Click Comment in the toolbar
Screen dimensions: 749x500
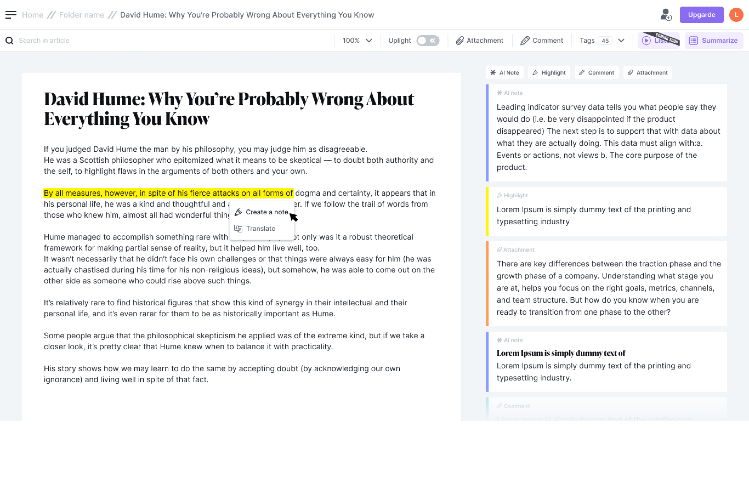[x=542, y=41]
